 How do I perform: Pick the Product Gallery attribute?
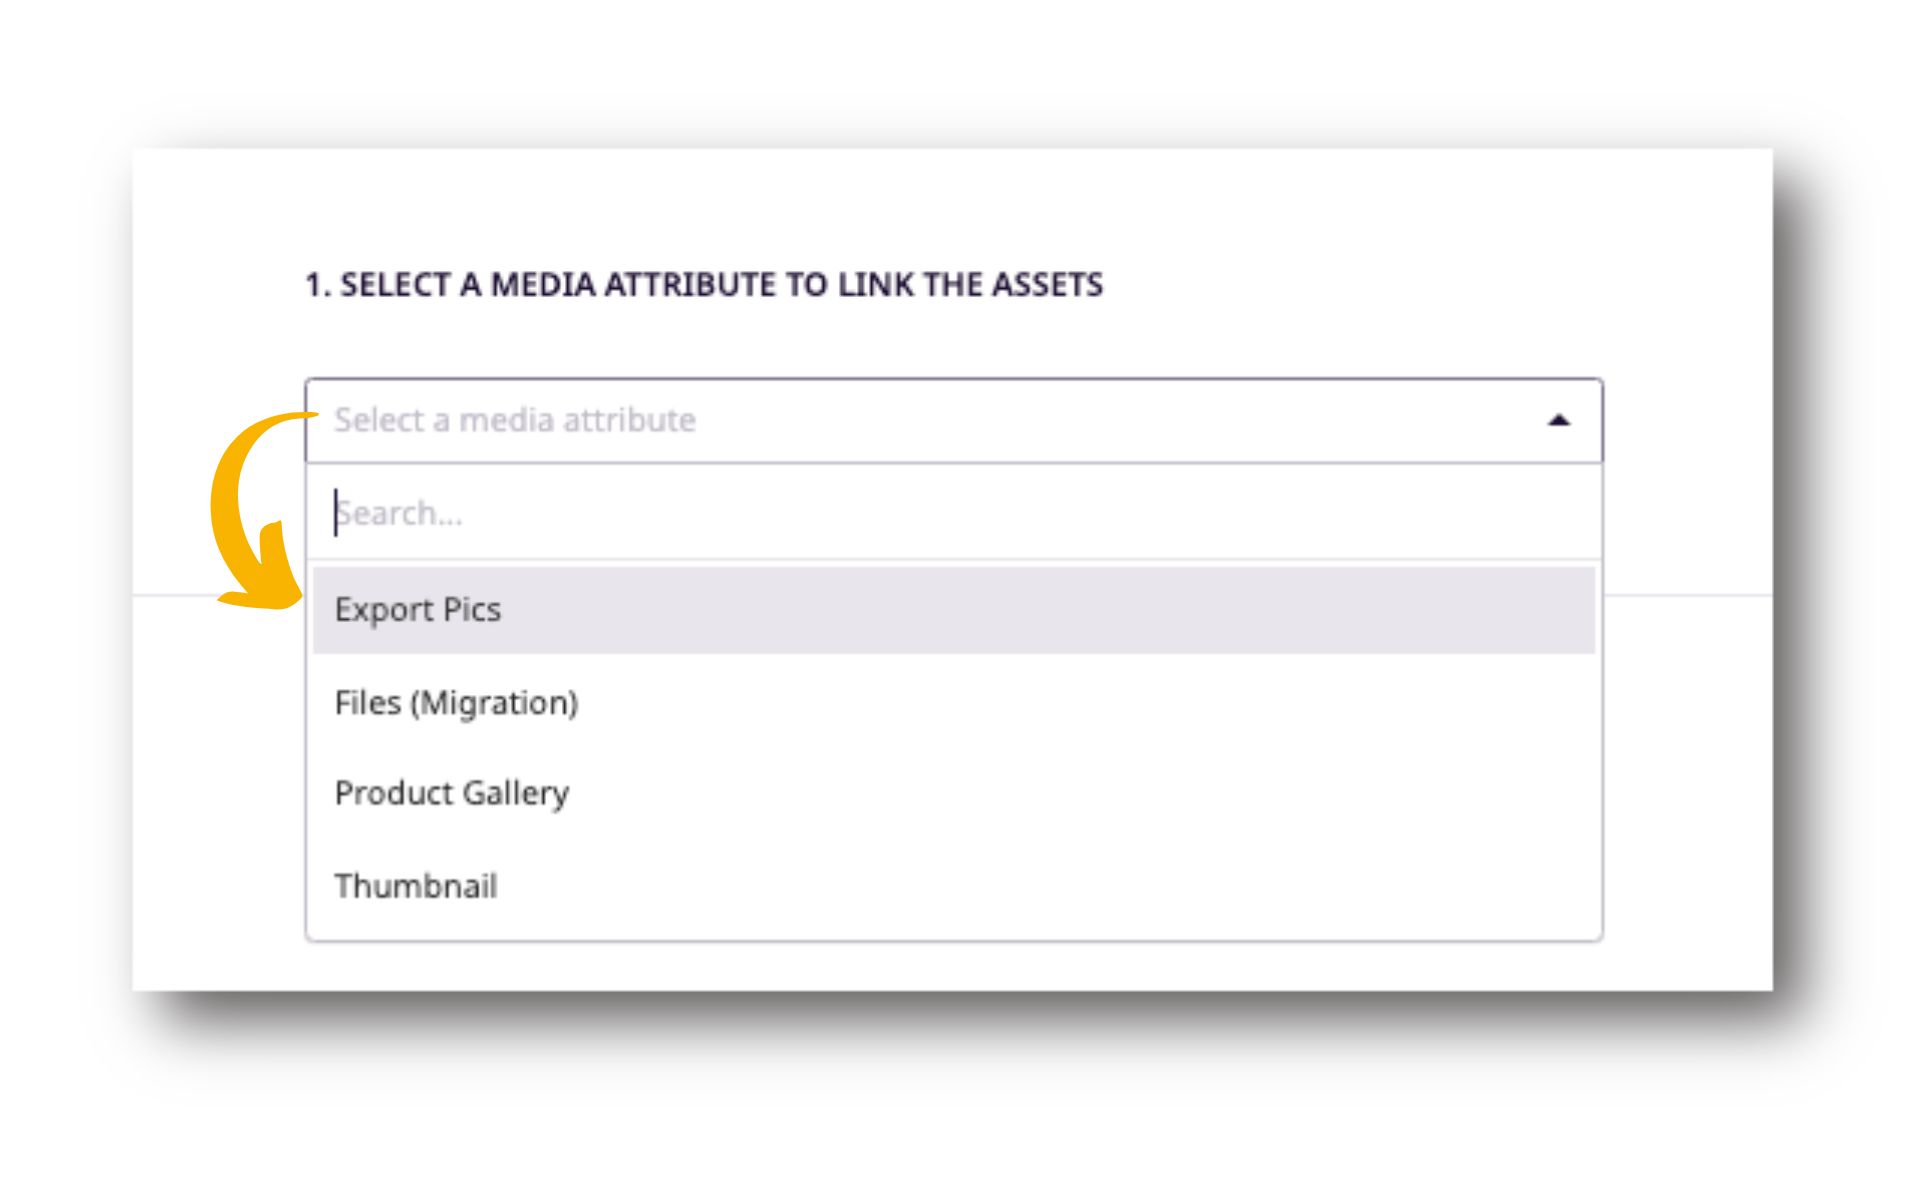tap(451, 793)
